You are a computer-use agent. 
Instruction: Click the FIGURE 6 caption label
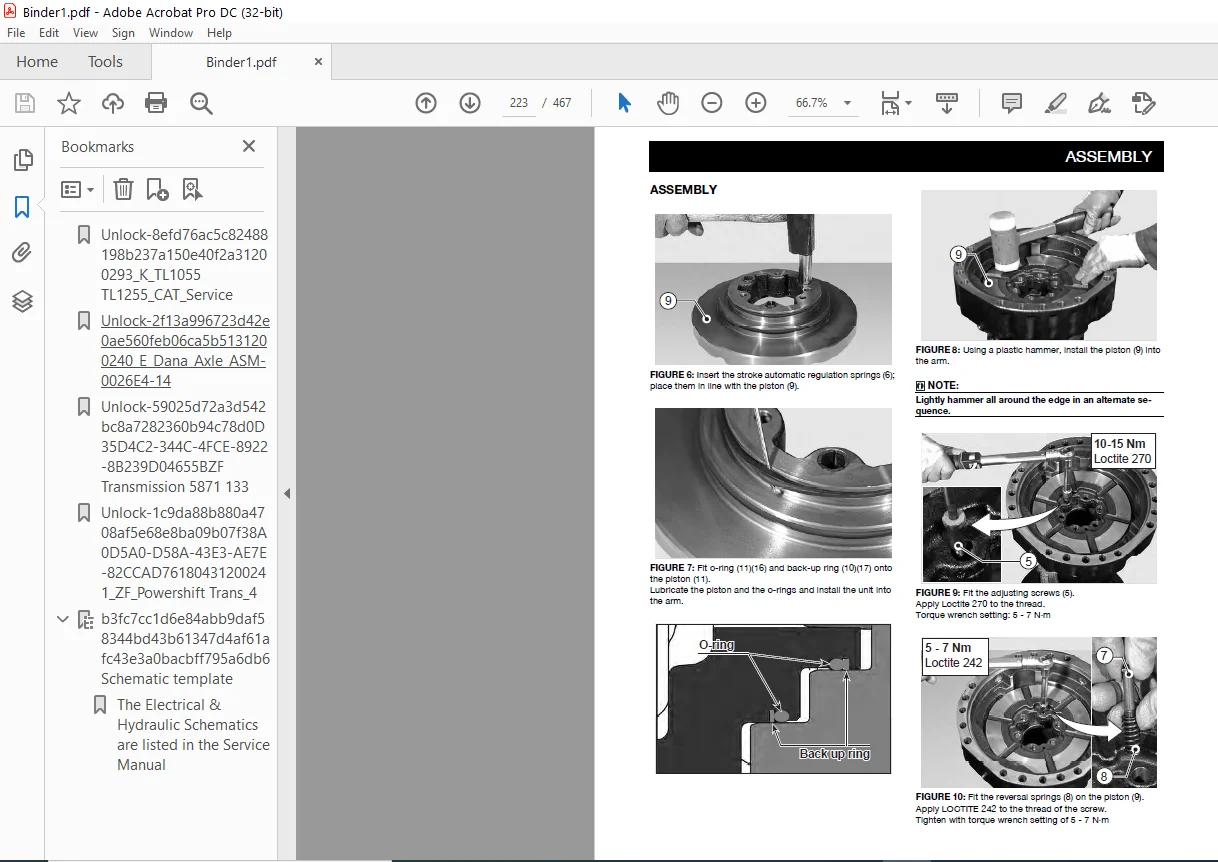672,375
